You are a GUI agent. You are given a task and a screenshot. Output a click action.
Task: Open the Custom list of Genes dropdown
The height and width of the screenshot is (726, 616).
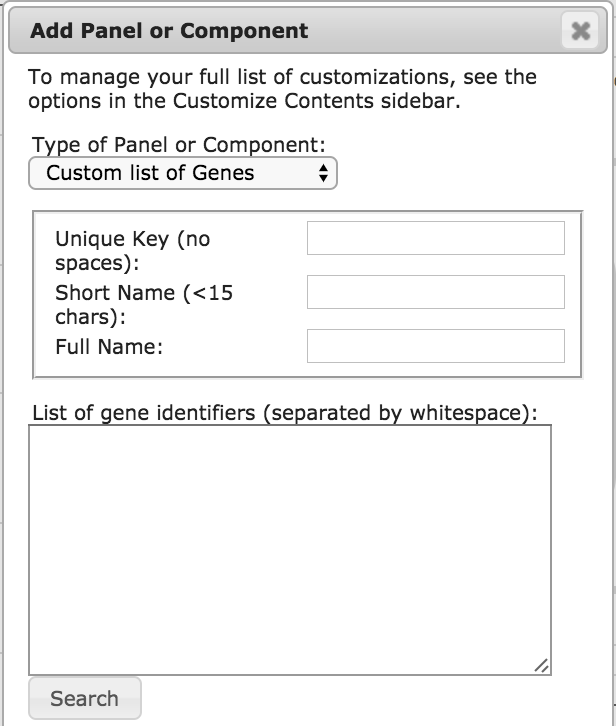point(183,173)
